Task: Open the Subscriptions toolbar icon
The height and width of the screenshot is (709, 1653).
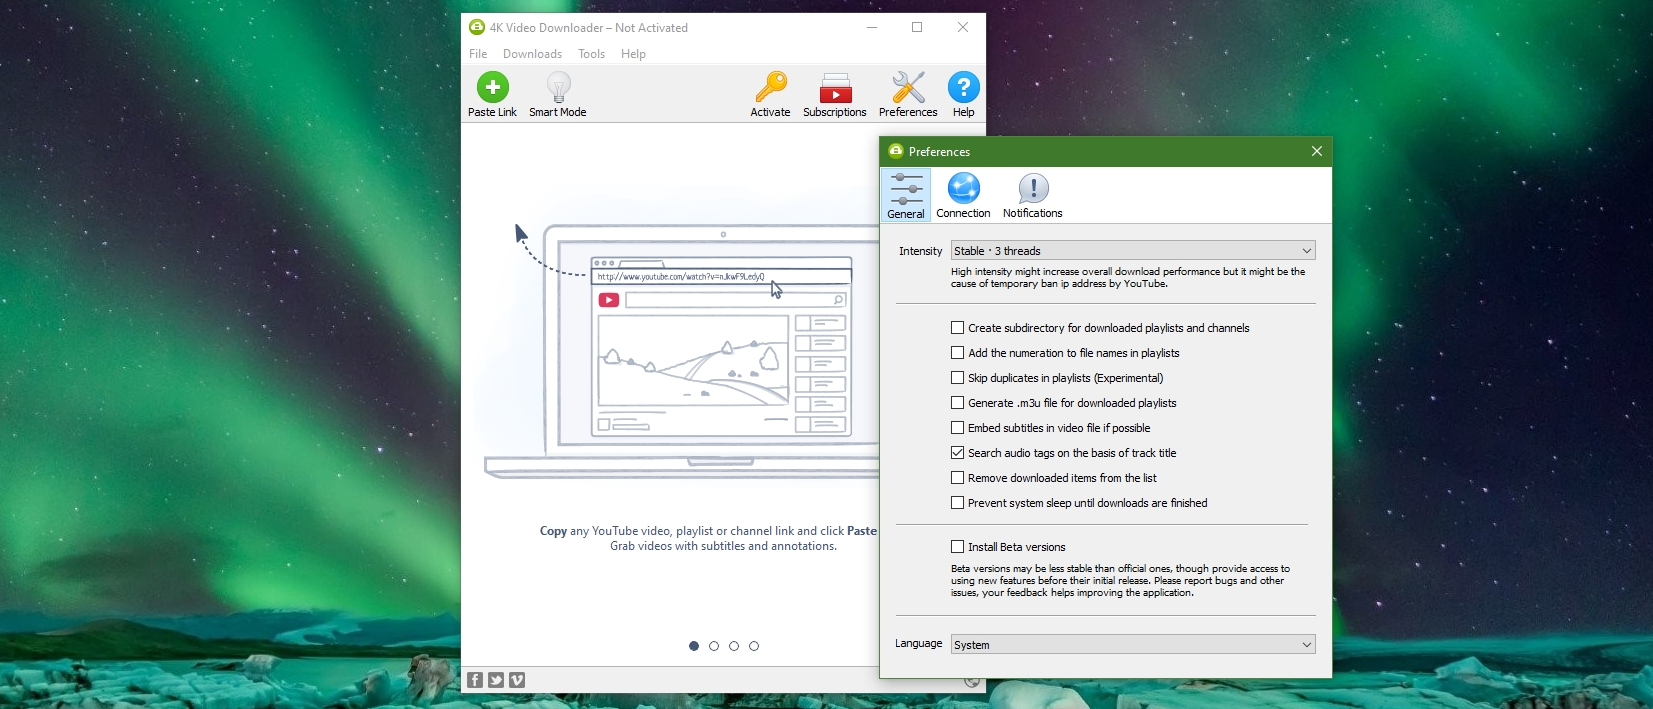Action: coord(835,87)
